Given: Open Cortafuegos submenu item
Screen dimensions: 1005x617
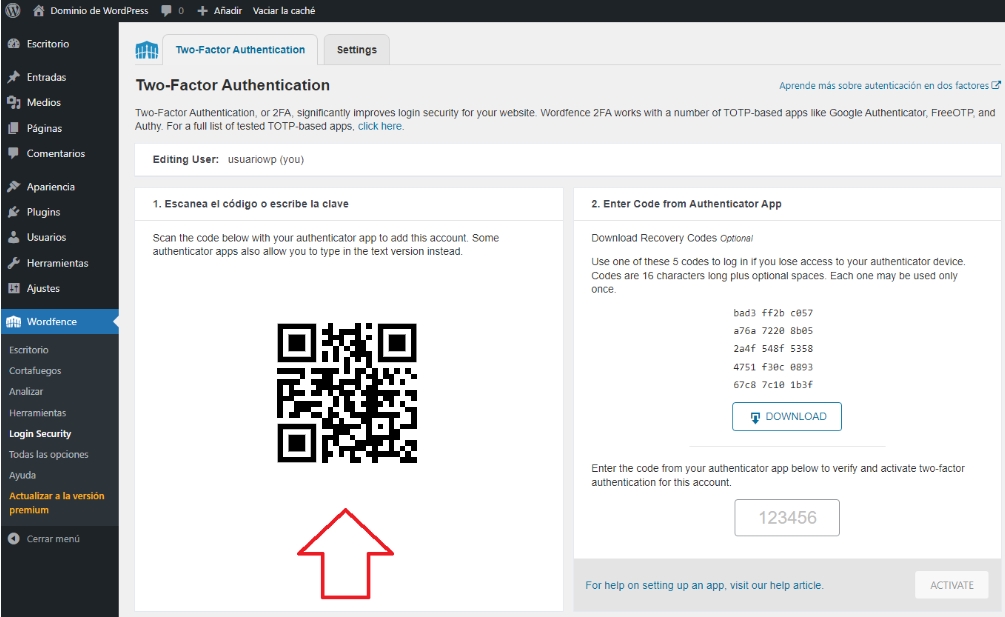Looking at the screenshot, I should 35,370.
